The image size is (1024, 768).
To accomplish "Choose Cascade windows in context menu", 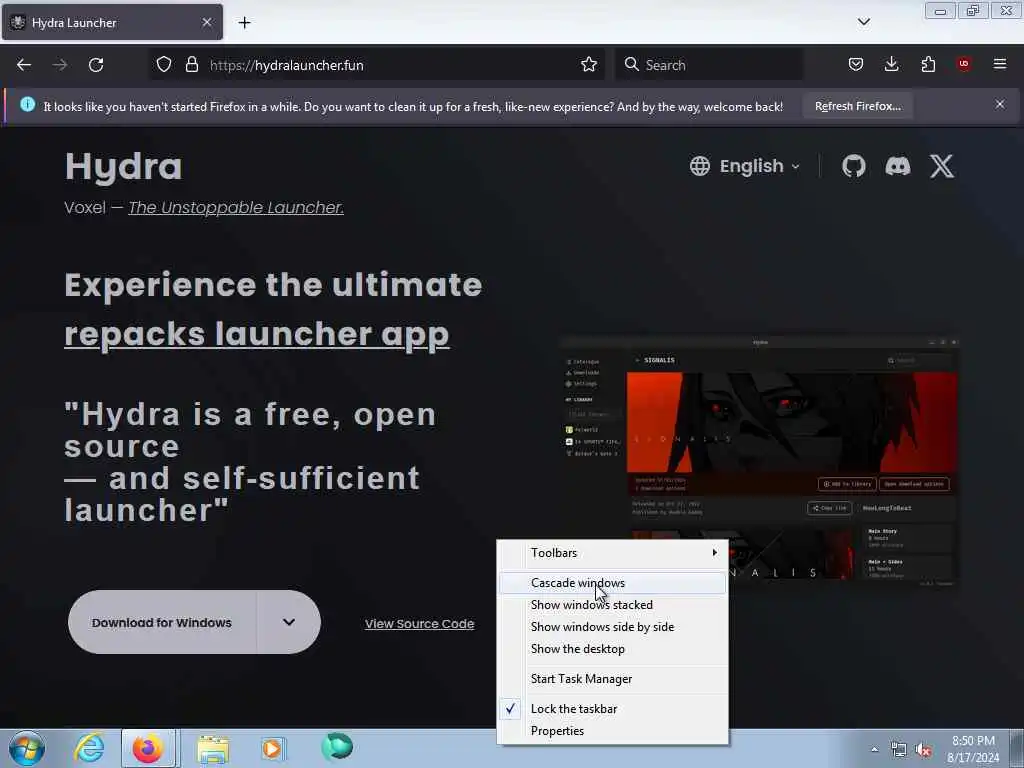I will [613, 583].
